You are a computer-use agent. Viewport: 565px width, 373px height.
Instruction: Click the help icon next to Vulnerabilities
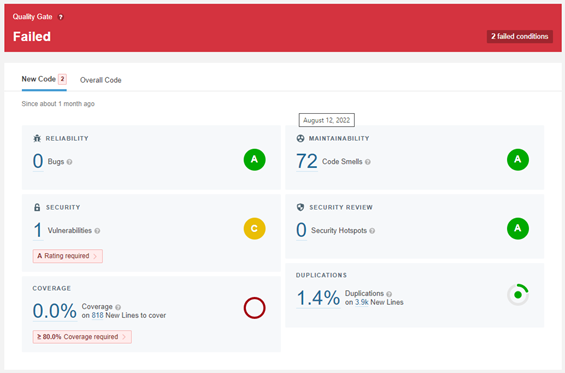click(97, 231)
